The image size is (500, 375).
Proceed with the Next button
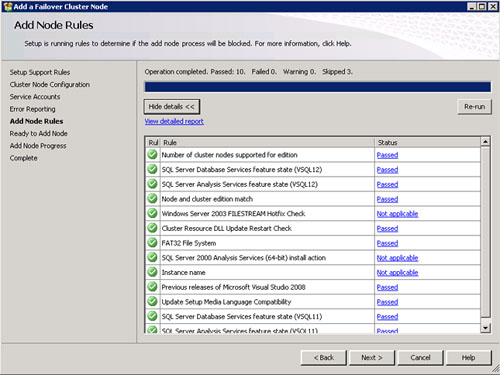(x=372, y=358)
